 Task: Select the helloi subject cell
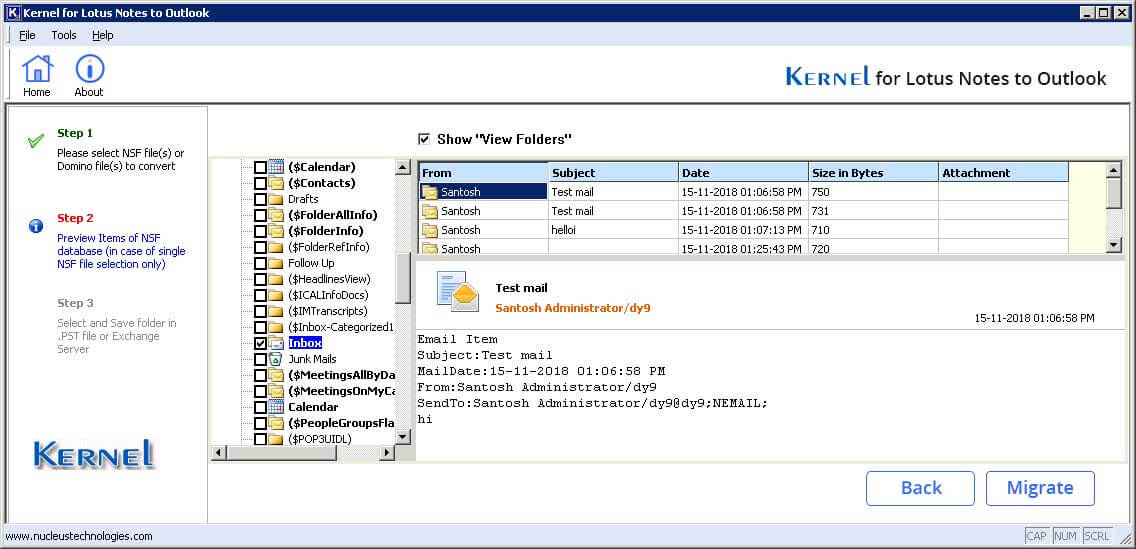pyautogui.click(x=613, y=230)
